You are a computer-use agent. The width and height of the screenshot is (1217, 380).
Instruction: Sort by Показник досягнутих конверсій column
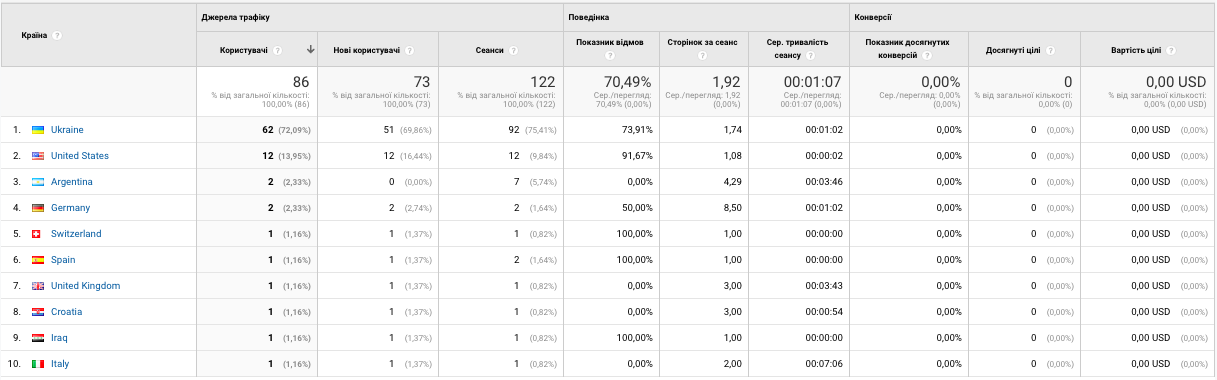click(908, 50)
